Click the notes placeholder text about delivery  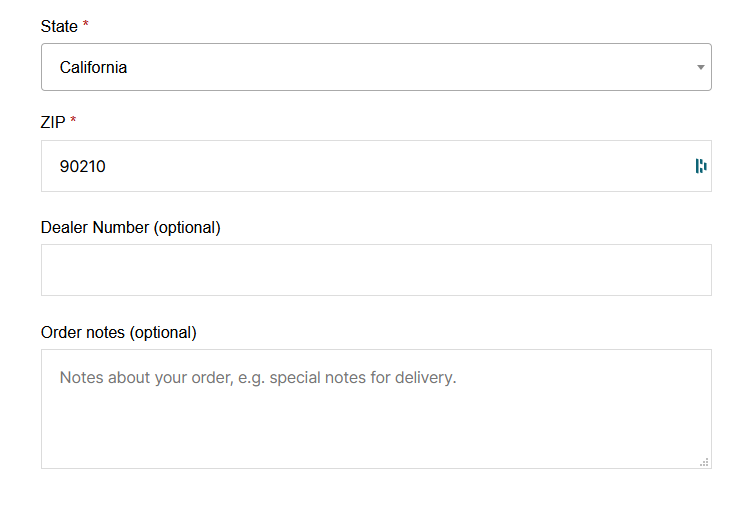pyautogui.click(x=257, y=378)
